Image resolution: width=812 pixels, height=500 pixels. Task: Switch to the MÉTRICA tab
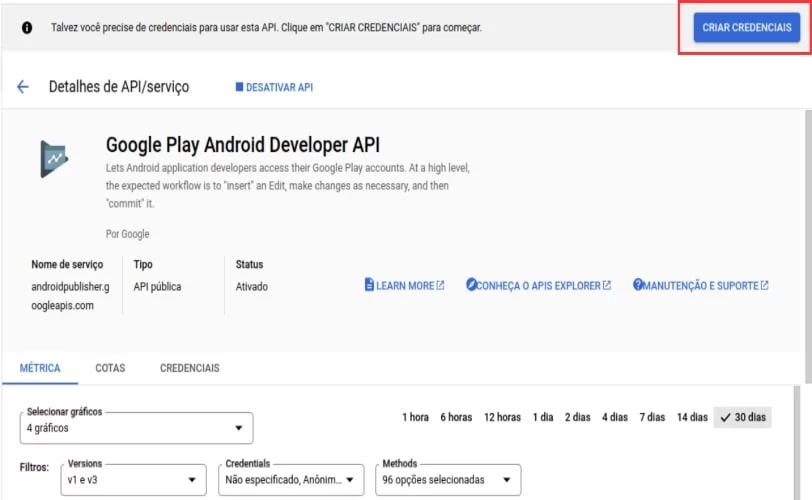pyautogui.click(x=40, y=368)
